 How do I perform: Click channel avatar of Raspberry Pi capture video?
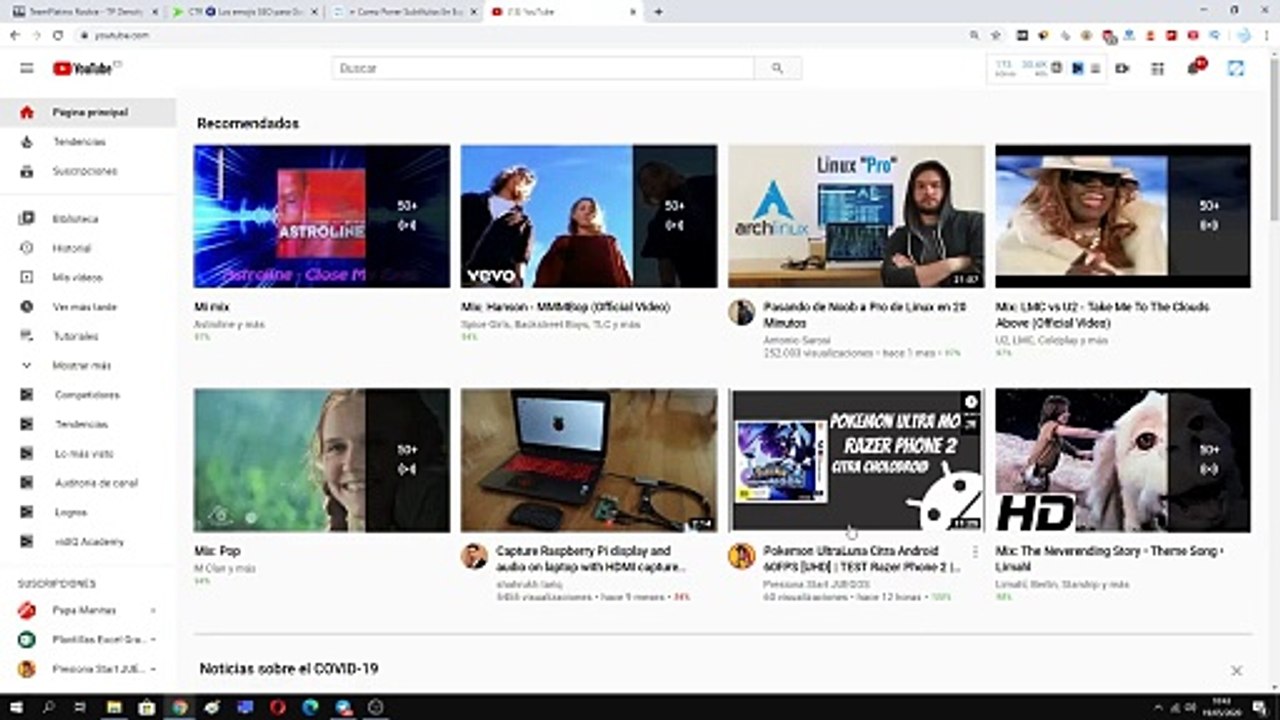tap(474, 556)
